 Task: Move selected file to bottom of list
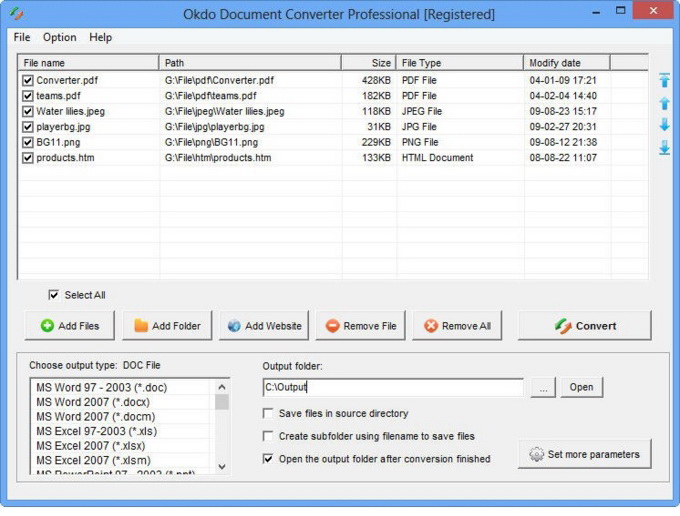click(664, 148)
